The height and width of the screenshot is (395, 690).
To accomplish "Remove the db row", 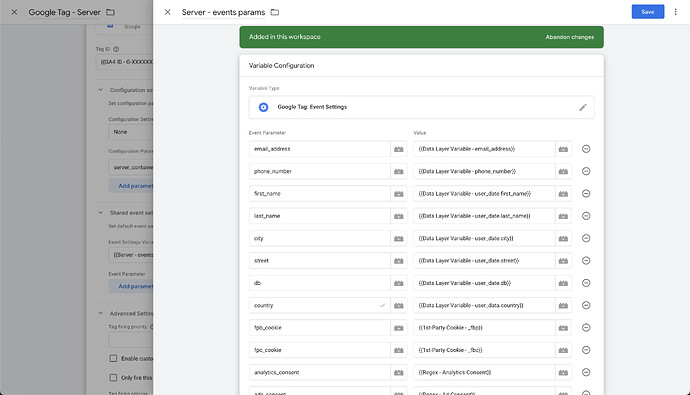I will click(x=586, y=283).
